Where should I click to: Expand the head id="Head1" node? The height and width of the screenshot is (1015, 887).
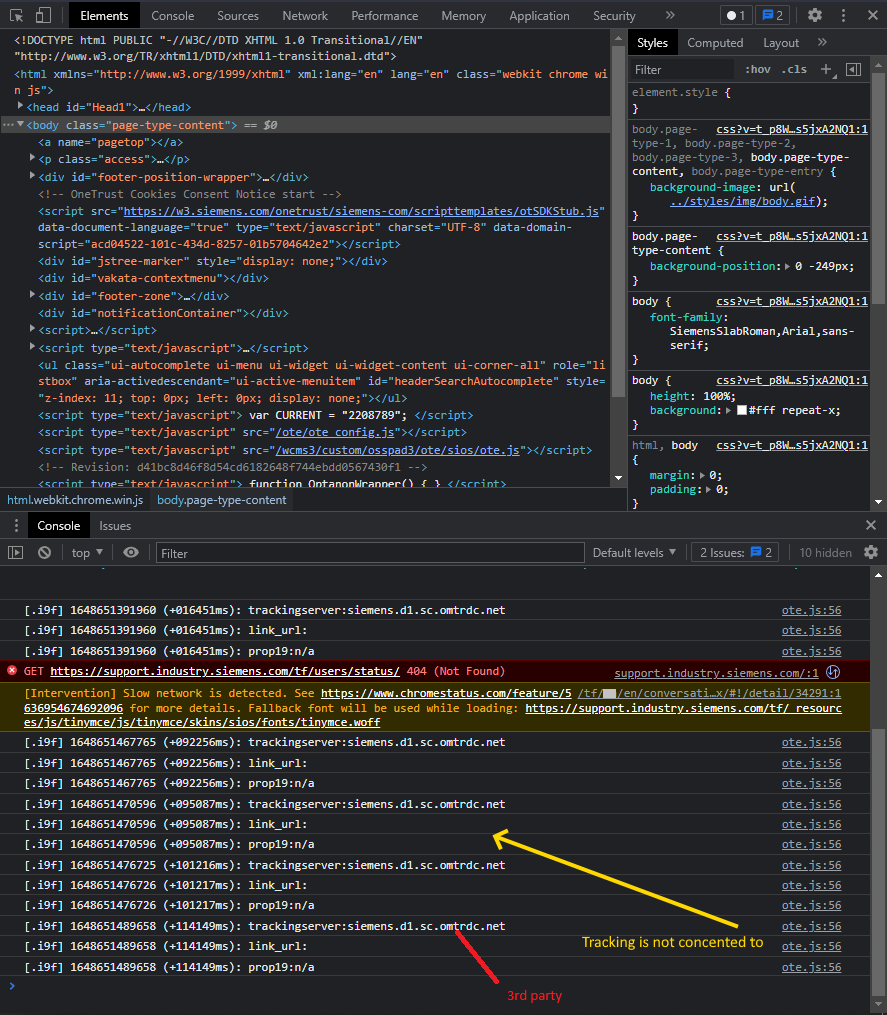(22, 107)
